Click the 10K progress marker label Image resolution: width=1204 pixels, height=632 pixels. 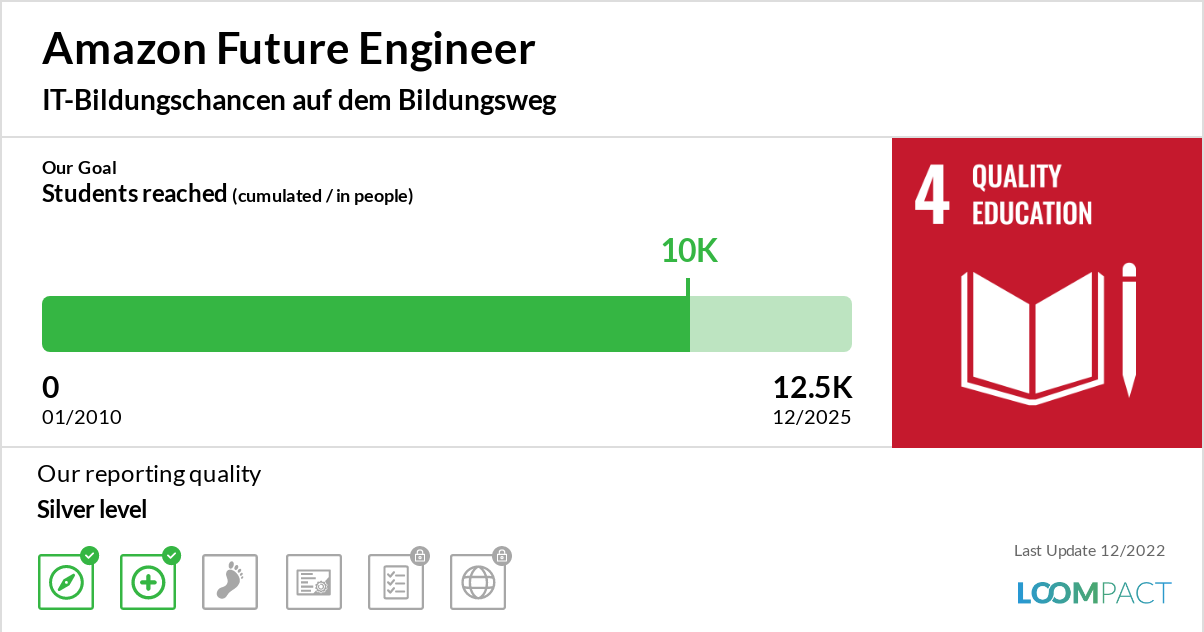pos(689,251)
